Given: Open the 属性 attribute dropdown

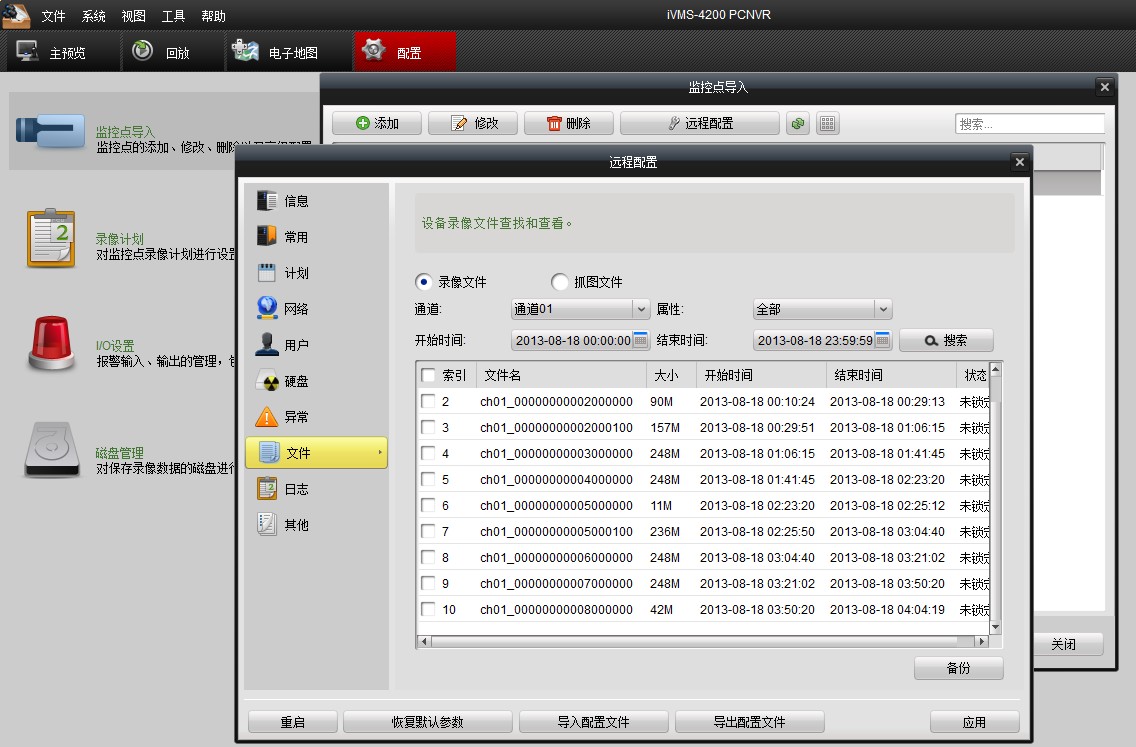Looking at the screenshot, I should click(822, 309).
